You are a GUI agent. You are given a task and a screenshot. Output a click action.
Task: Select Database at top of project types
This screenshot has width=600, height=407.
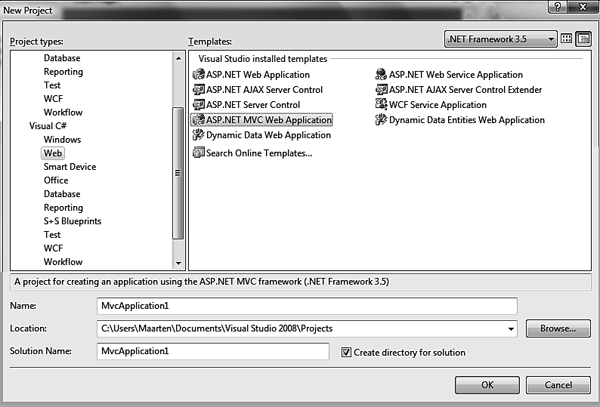pos(62,58)
